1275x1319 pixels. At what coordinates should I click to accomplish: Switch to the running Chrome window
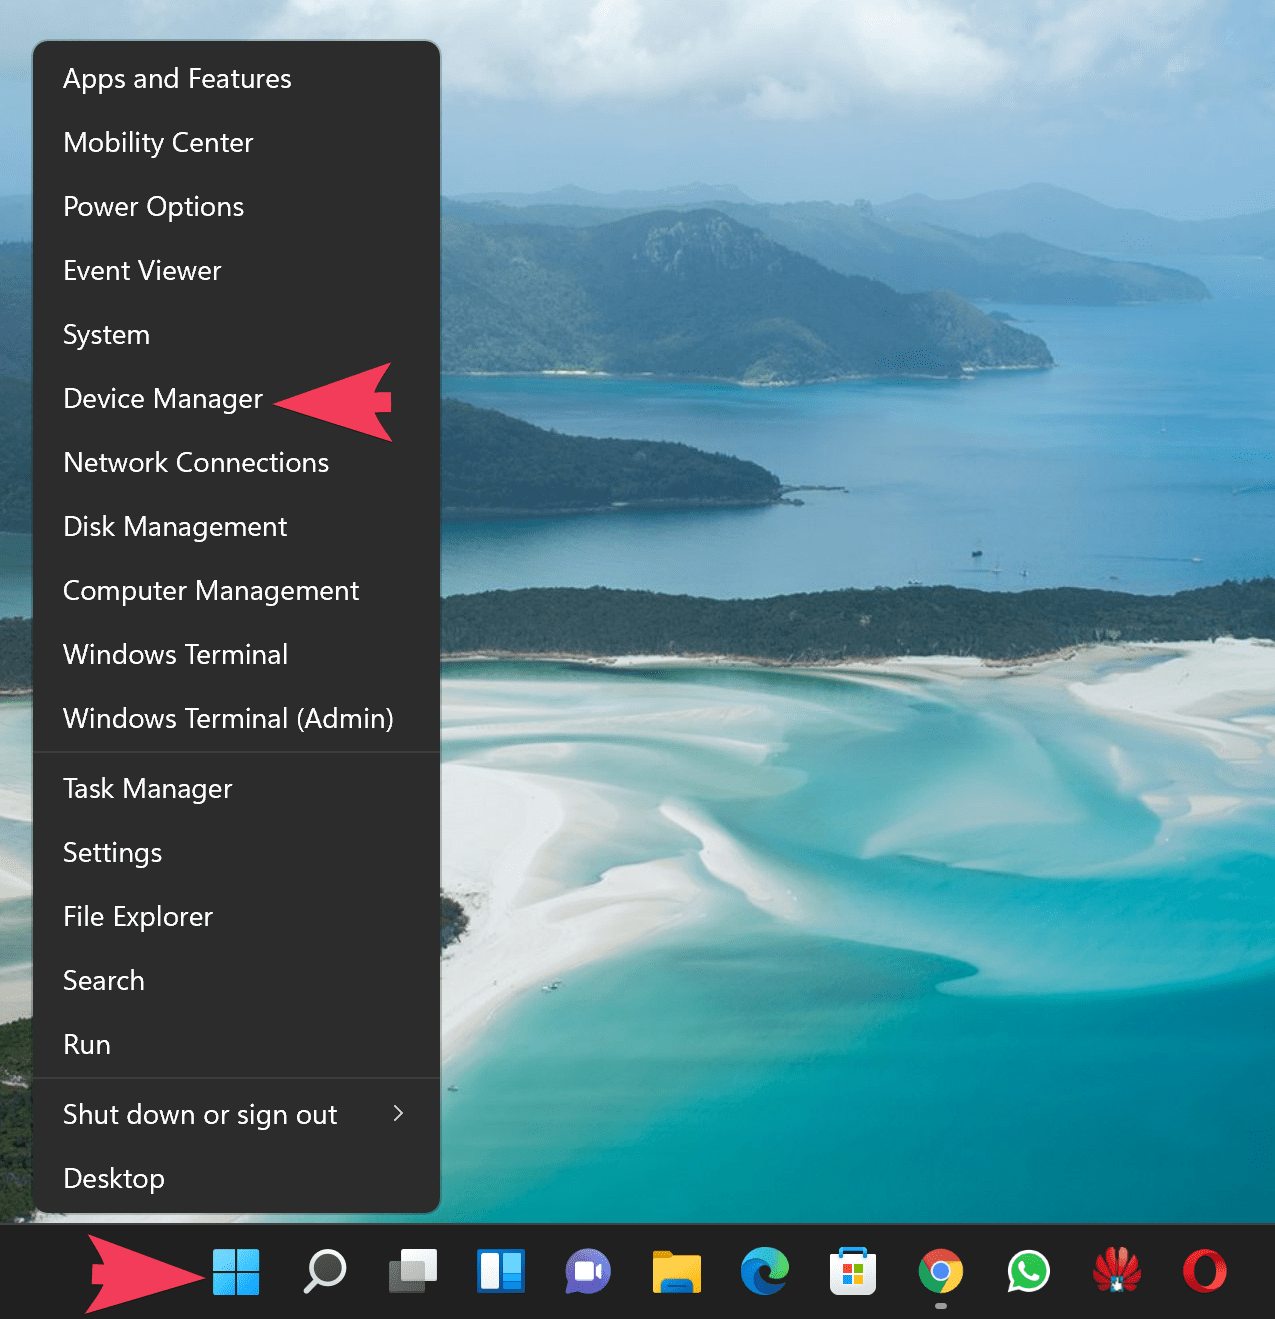[x=939, y=1271]
